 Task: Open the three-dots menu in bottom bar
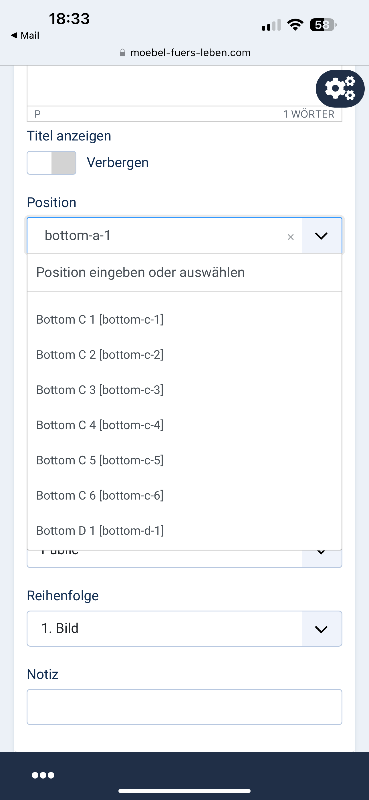click(43, 776)
